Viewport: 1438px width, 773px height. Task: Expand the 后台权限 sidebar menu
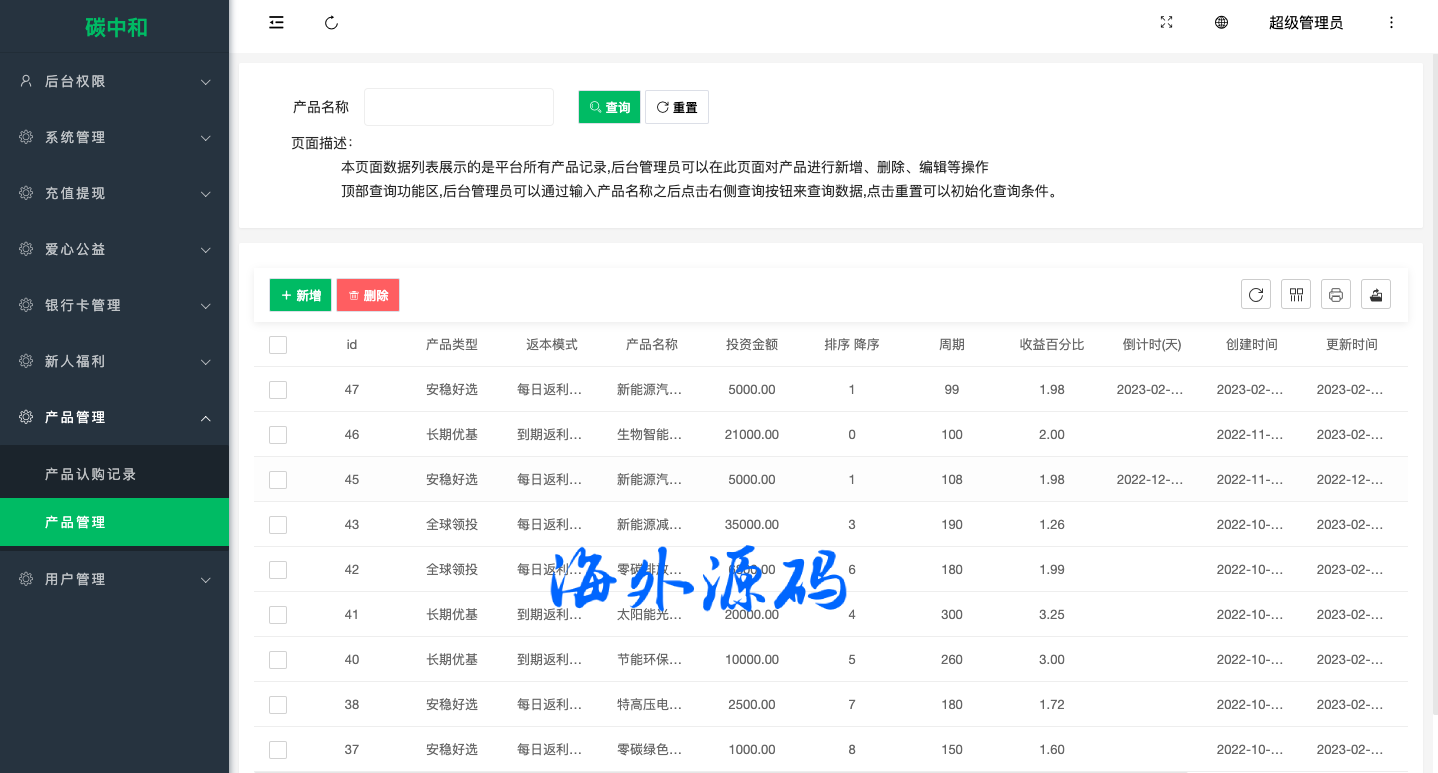tap(114, 81)
